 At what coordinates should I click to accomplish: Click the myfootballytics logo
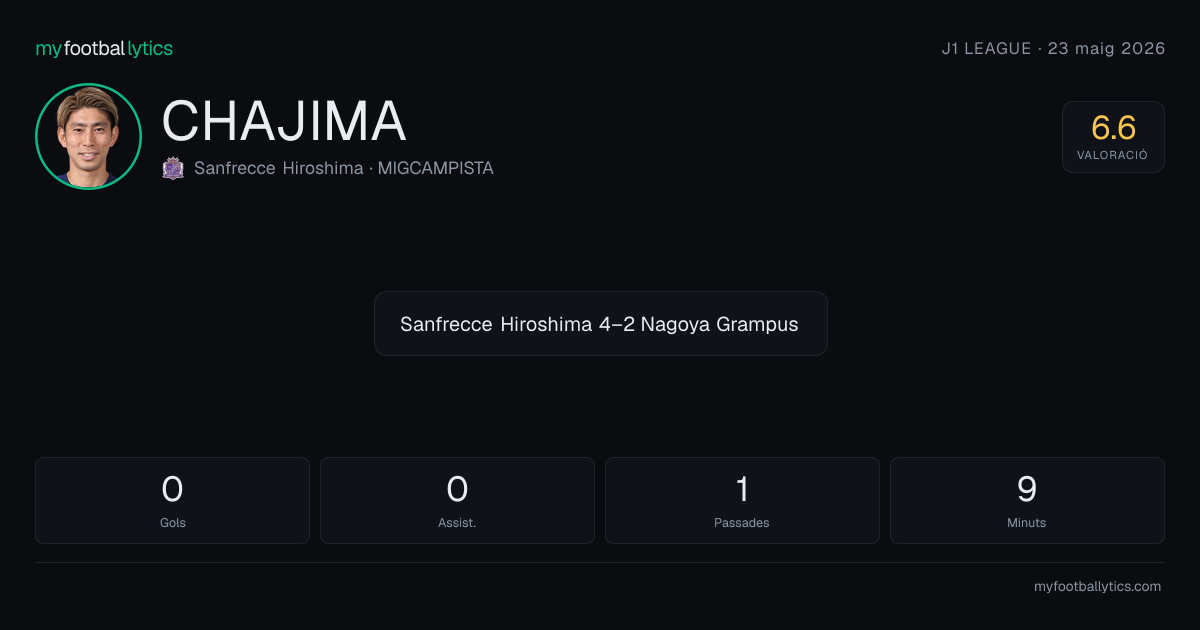tap(104, 48)
